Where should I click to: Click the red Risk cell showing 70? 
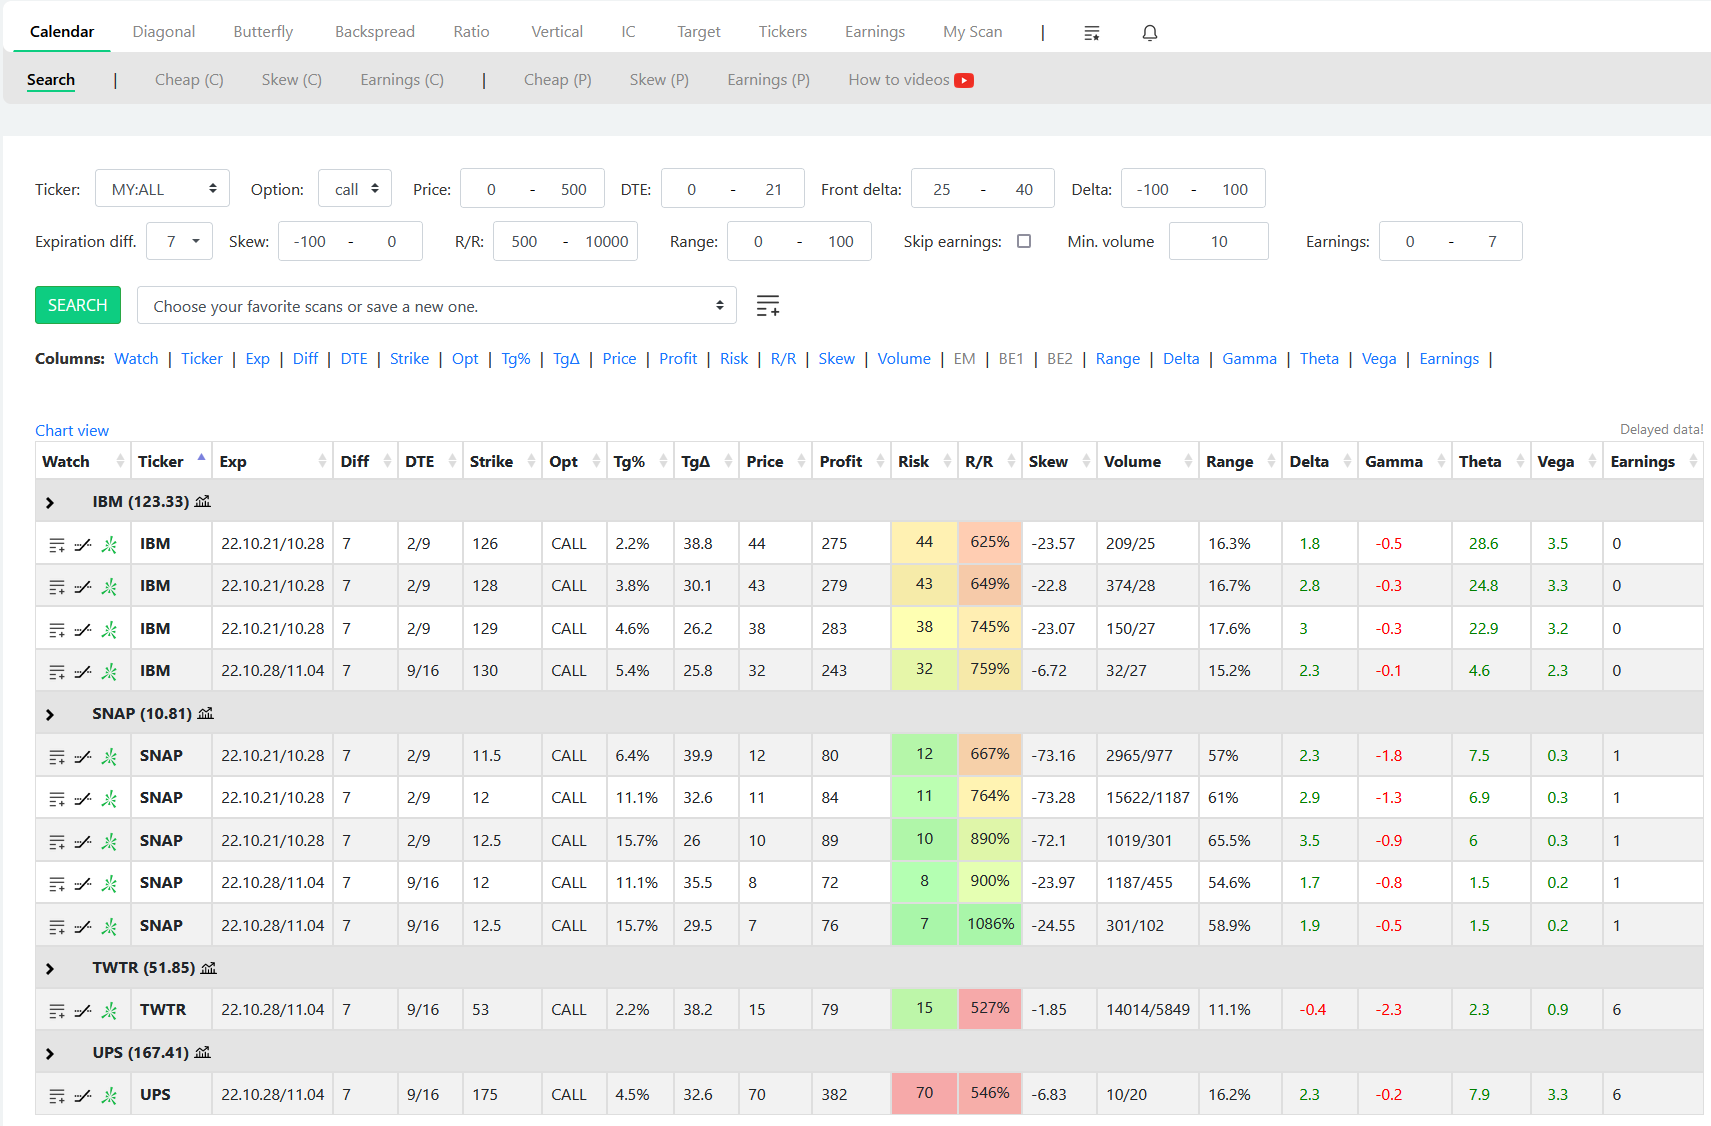click(924, 1093)
